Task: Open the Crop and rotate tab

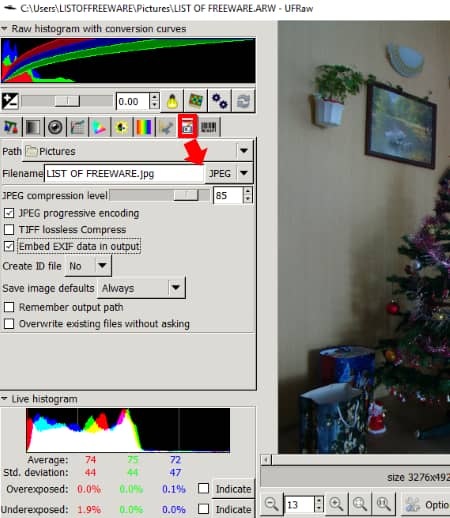Action: tap(166, 127)
